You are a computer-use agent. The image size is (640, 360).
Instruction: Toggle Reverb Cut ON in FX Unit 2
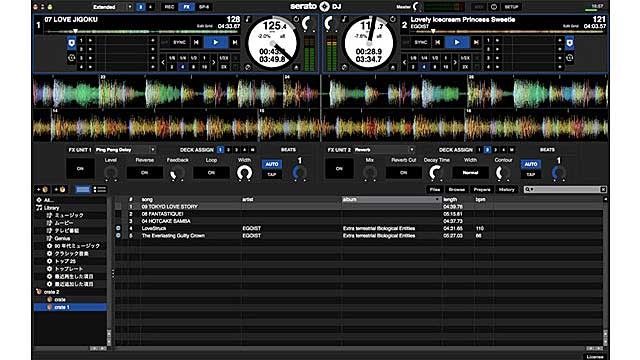(x=403, y=173)
